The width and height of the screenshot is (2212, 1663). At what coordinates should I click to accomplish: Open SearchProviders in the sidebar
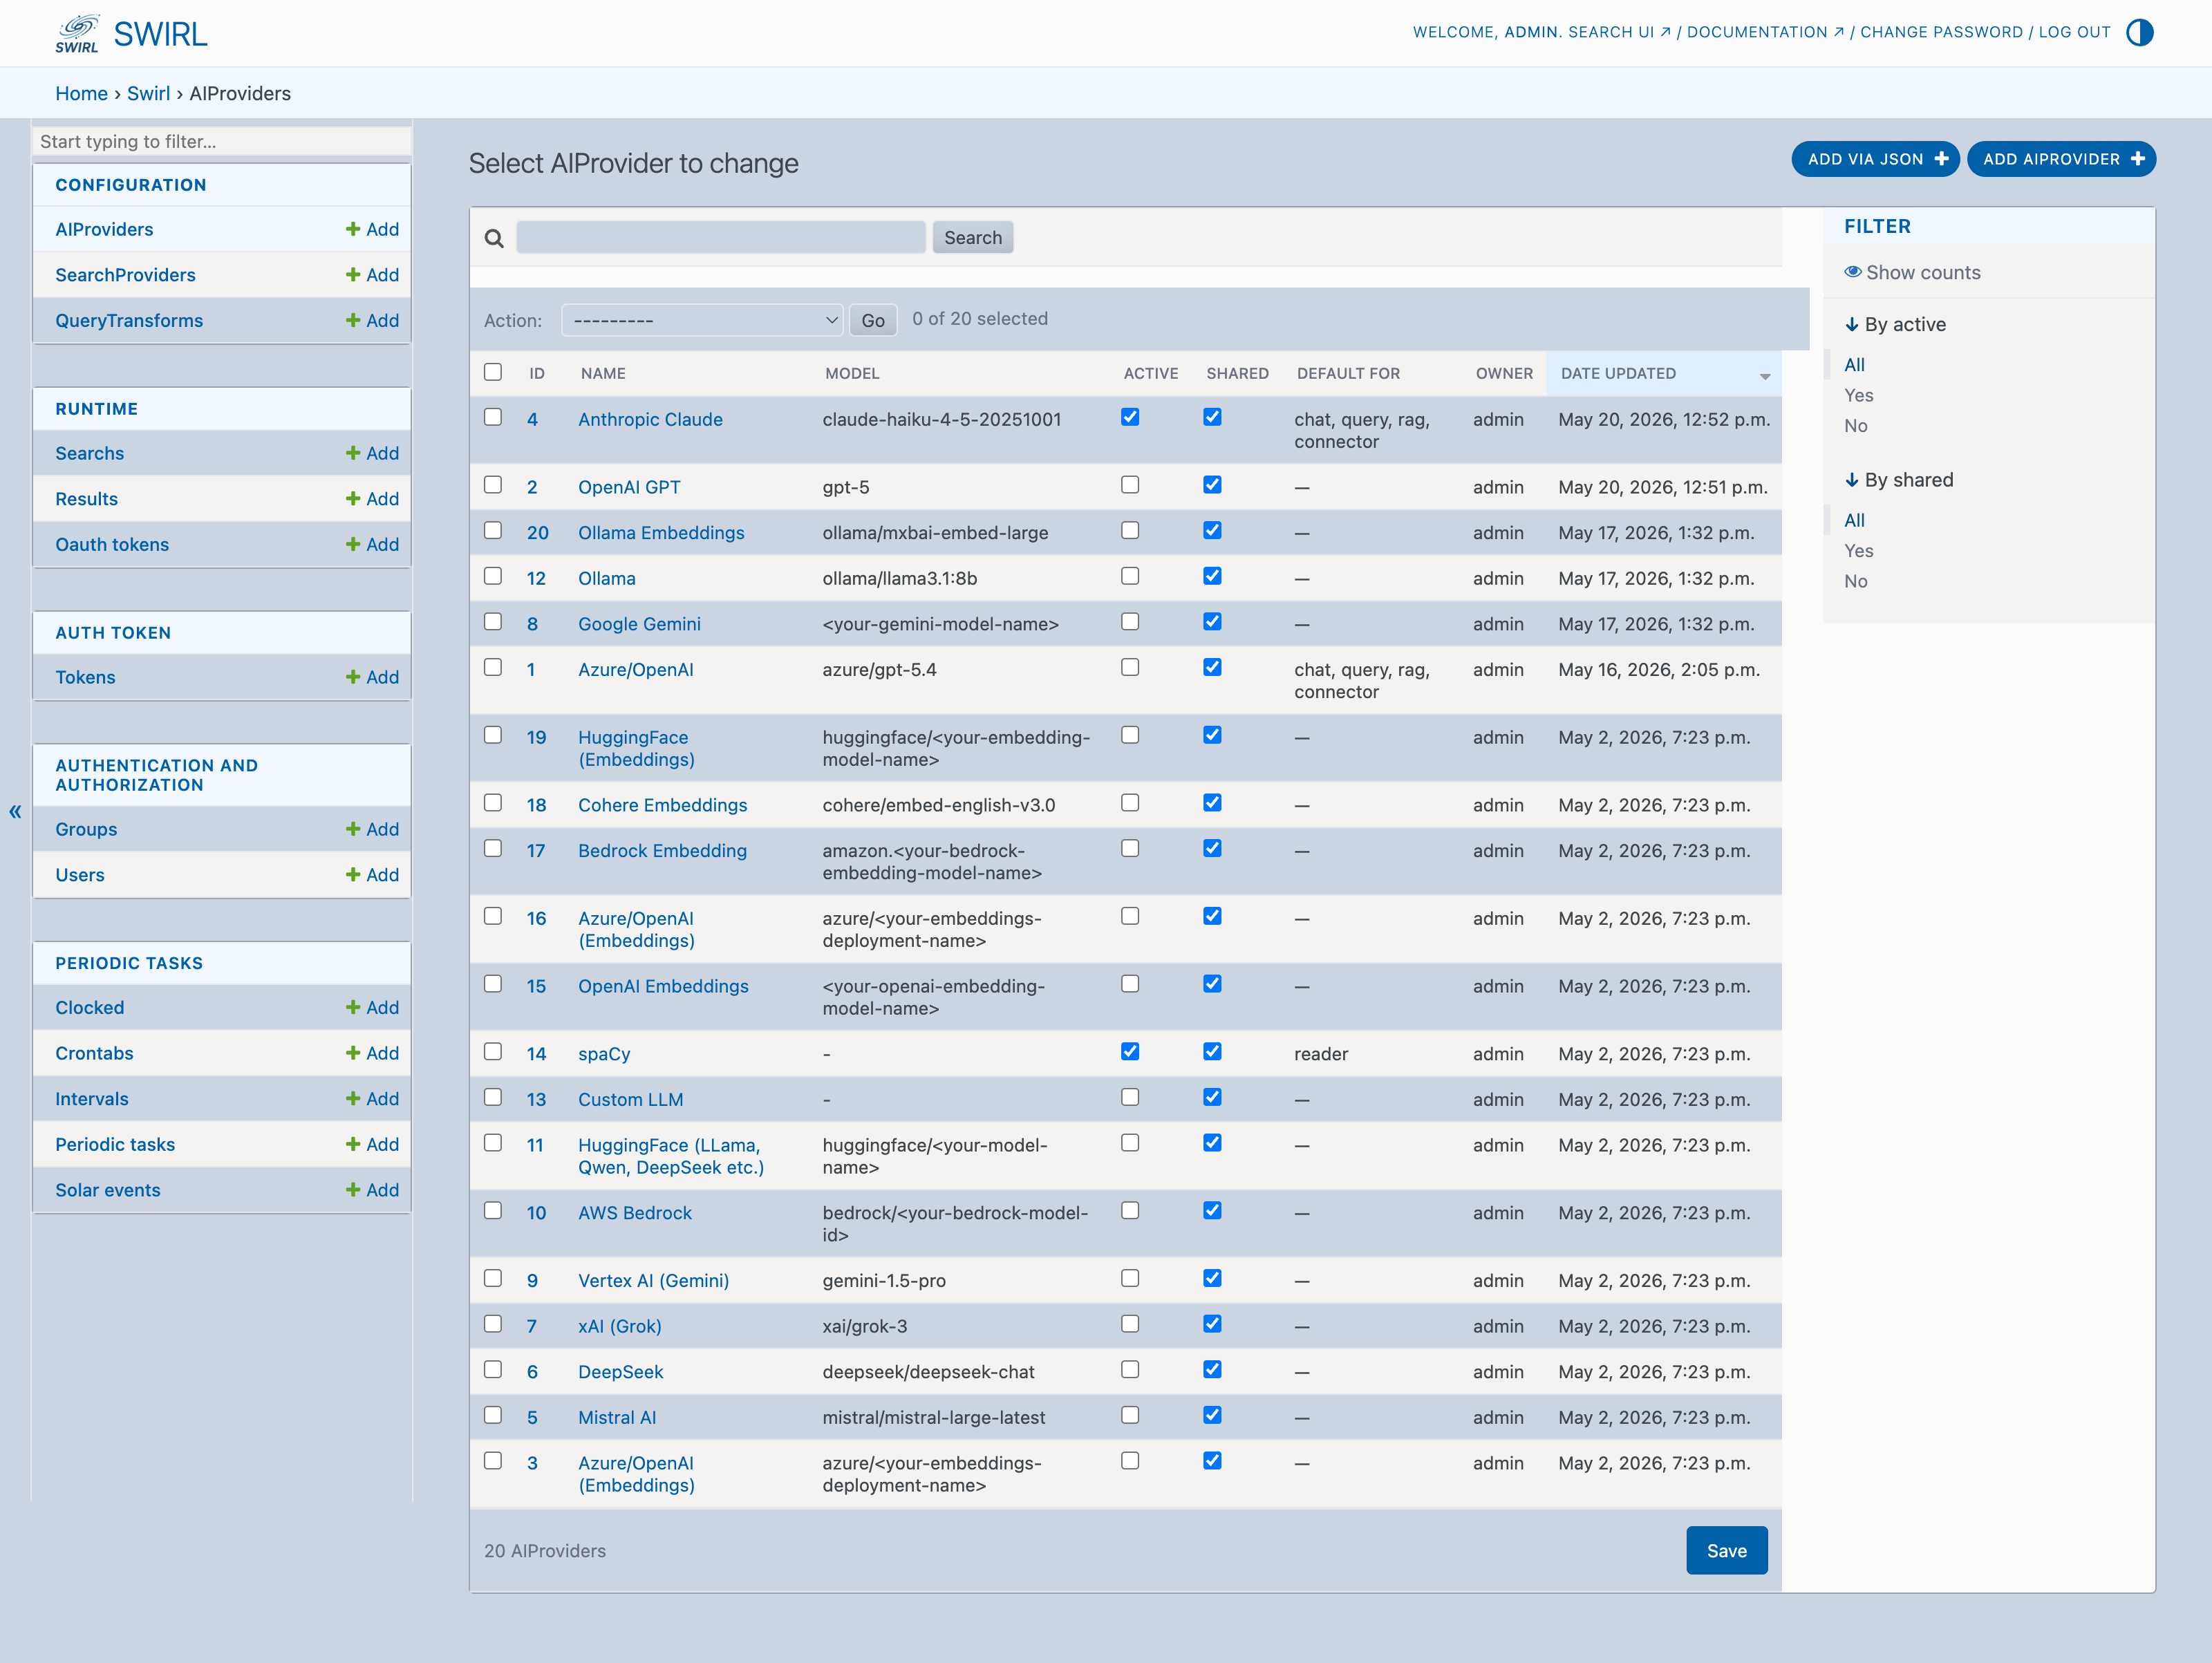125,275
